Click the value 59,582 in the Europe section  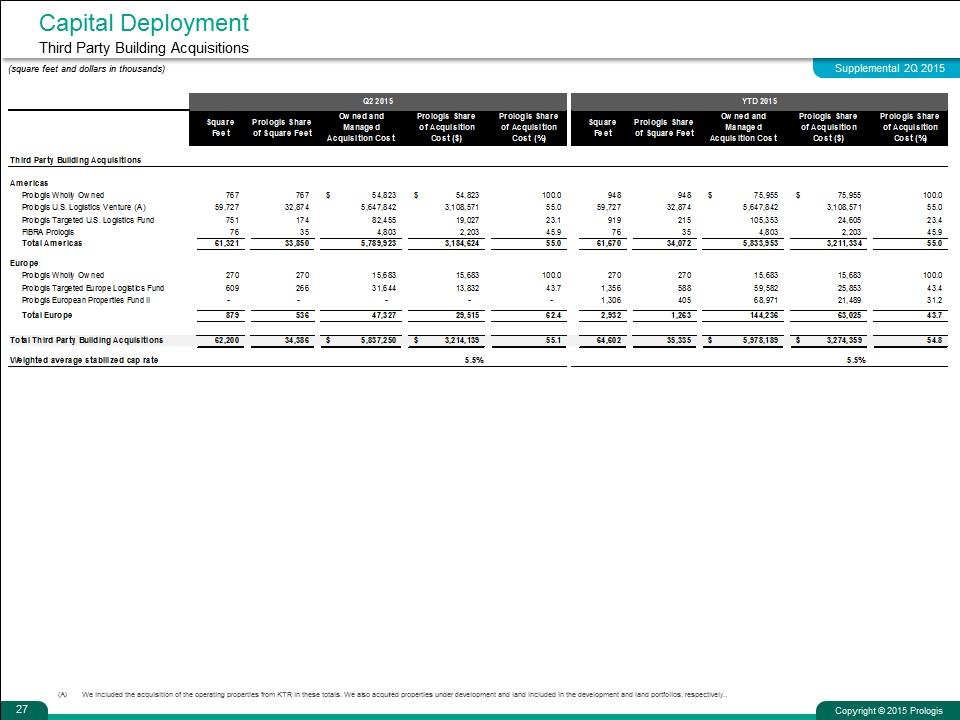point(765,288)
